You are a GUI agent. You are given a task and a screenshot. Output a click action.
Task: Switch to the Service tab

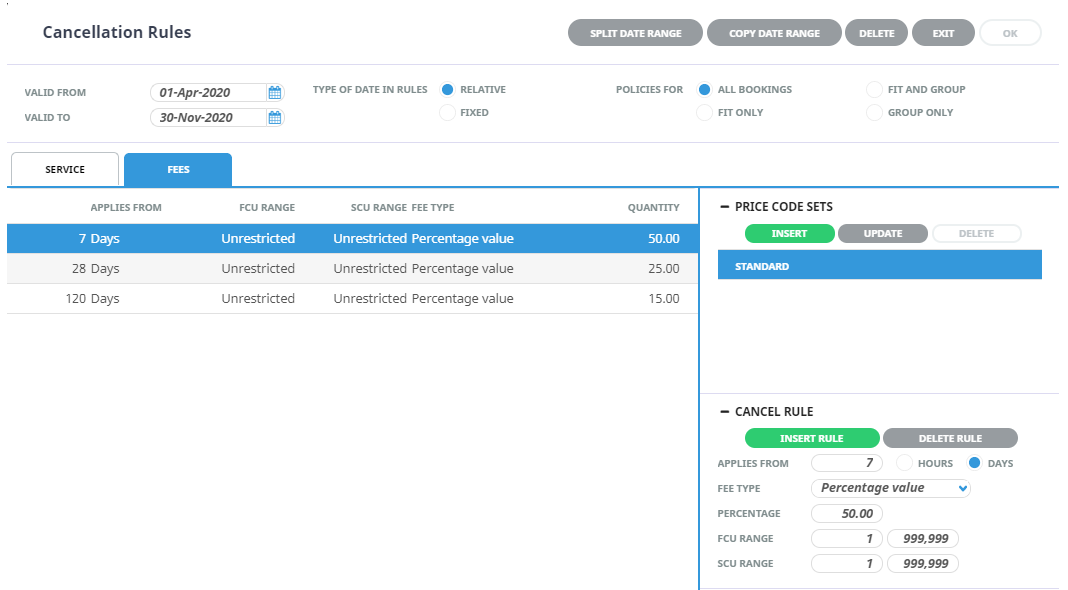coord(65,170)
